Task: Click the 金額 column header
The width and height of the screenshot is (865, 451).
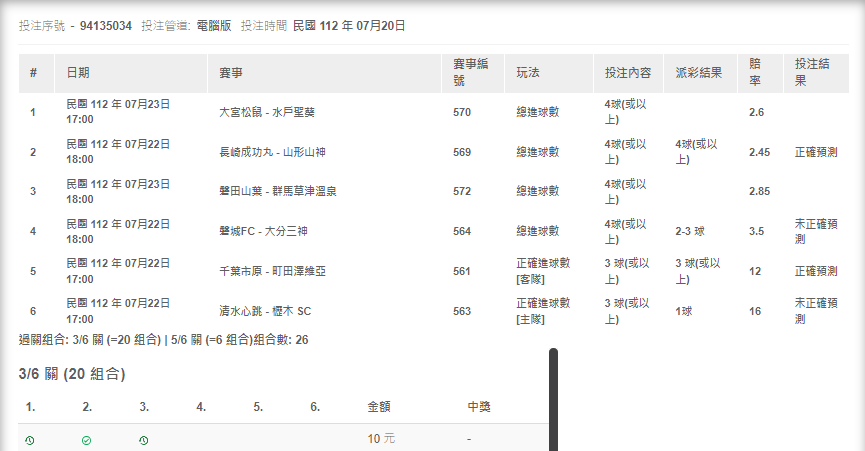Action: (379, 407)
